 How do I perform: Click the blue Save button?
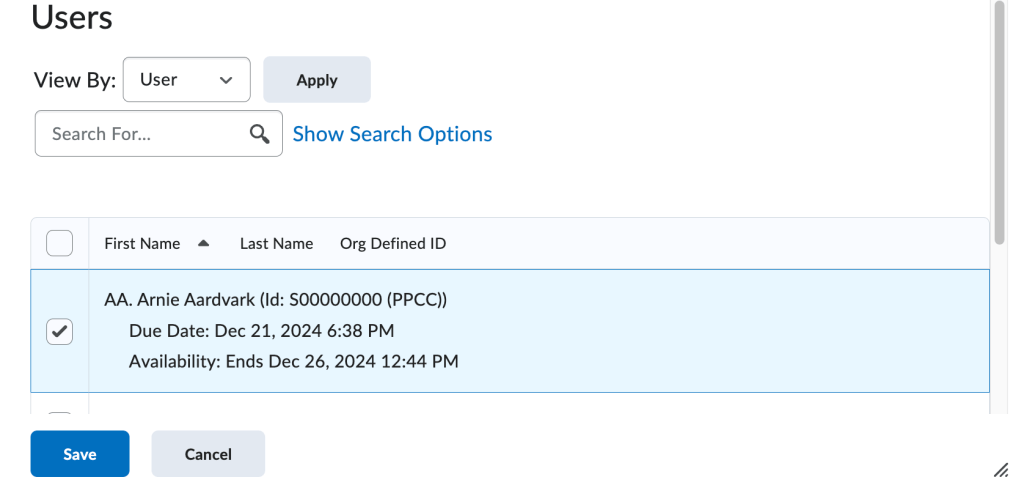click(80, 454)
